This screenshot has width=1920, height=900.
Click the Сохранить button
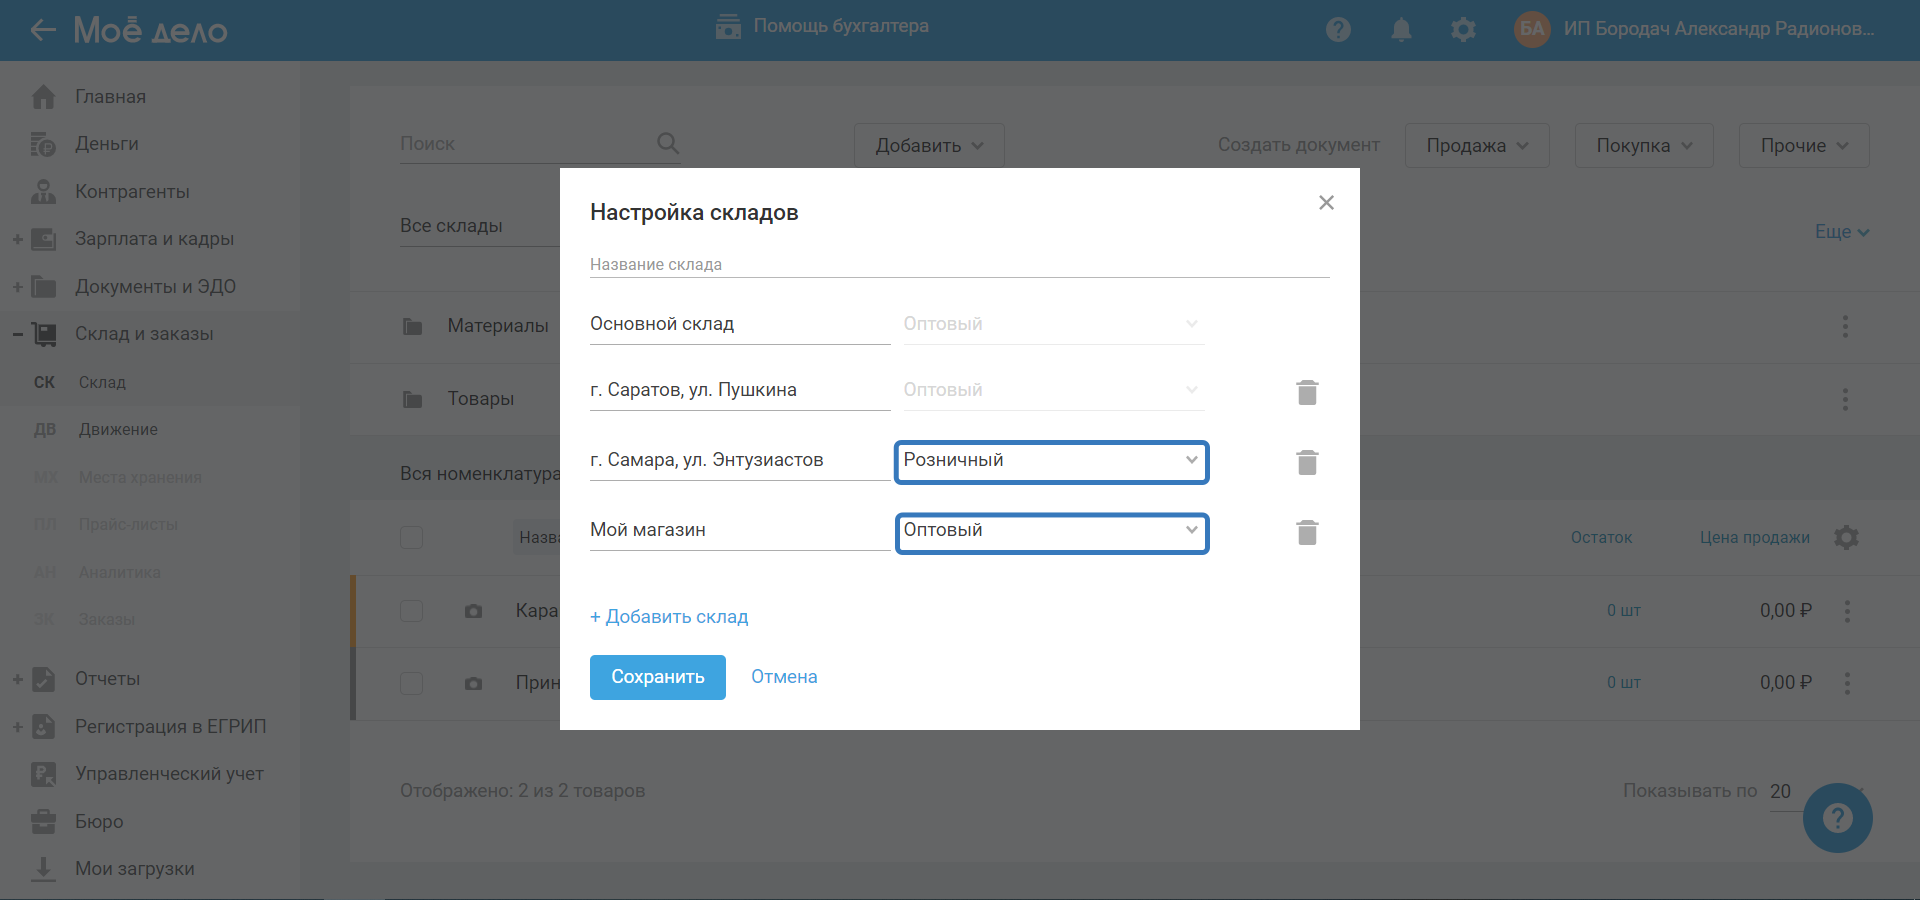point(657,677)
